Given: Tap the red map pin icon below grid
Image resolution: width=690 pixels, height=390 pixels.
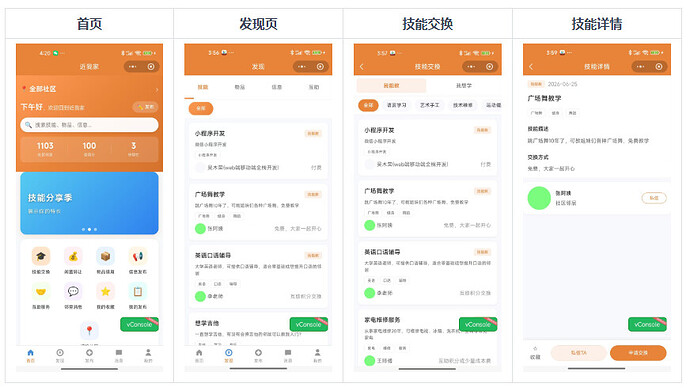Looking at the screenshot, I should (89, 331).
